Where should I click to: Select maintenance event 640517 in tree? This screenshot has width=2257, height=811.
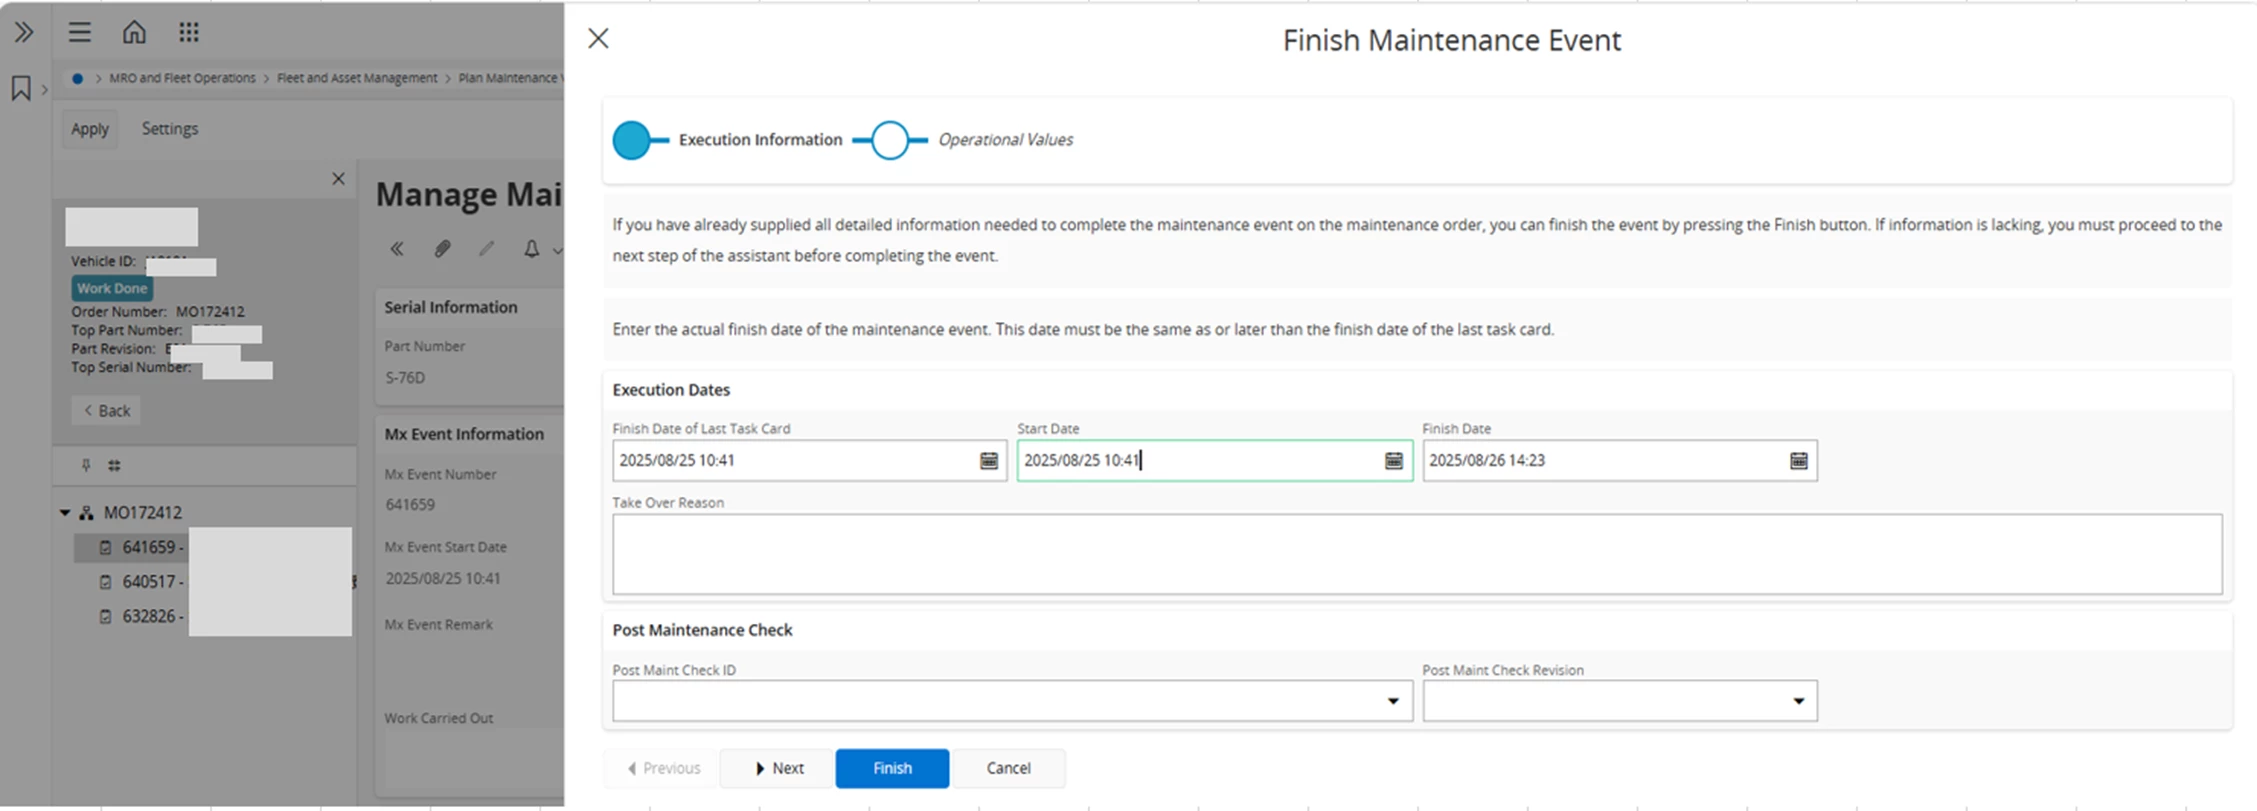150,582
